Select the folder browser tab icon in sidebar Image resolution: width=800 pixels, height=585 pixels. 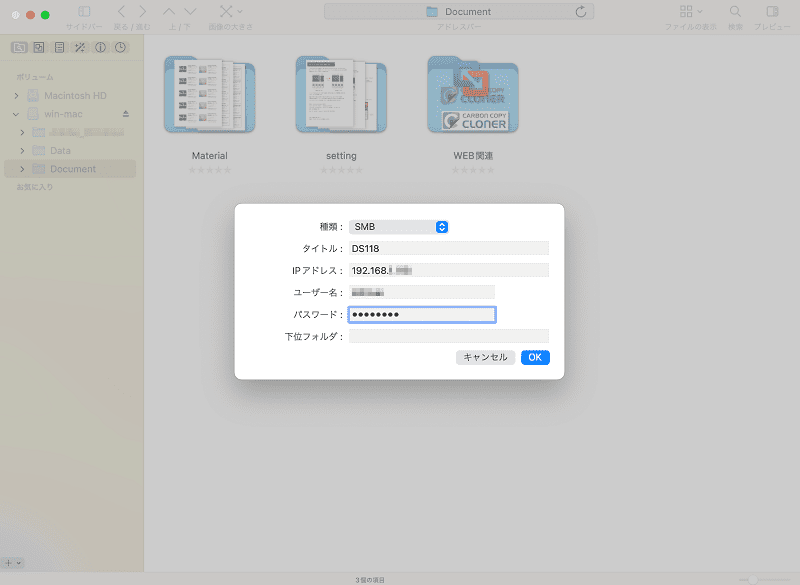tap(19, 47)
